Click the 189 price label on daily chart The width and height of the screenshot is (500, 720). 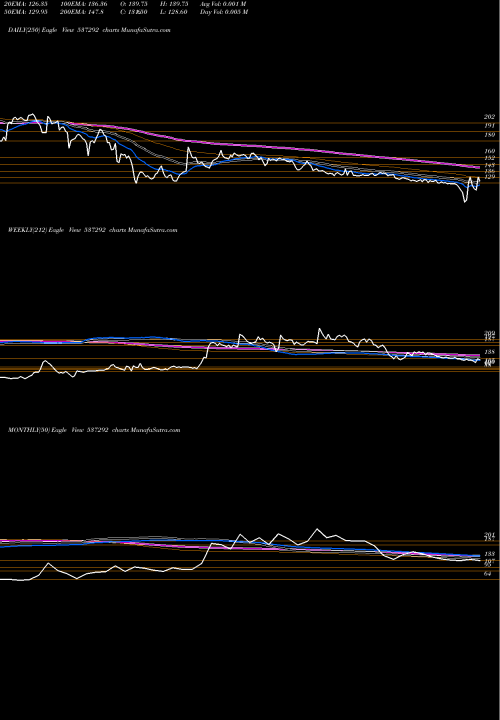click(x=489, y=135)
